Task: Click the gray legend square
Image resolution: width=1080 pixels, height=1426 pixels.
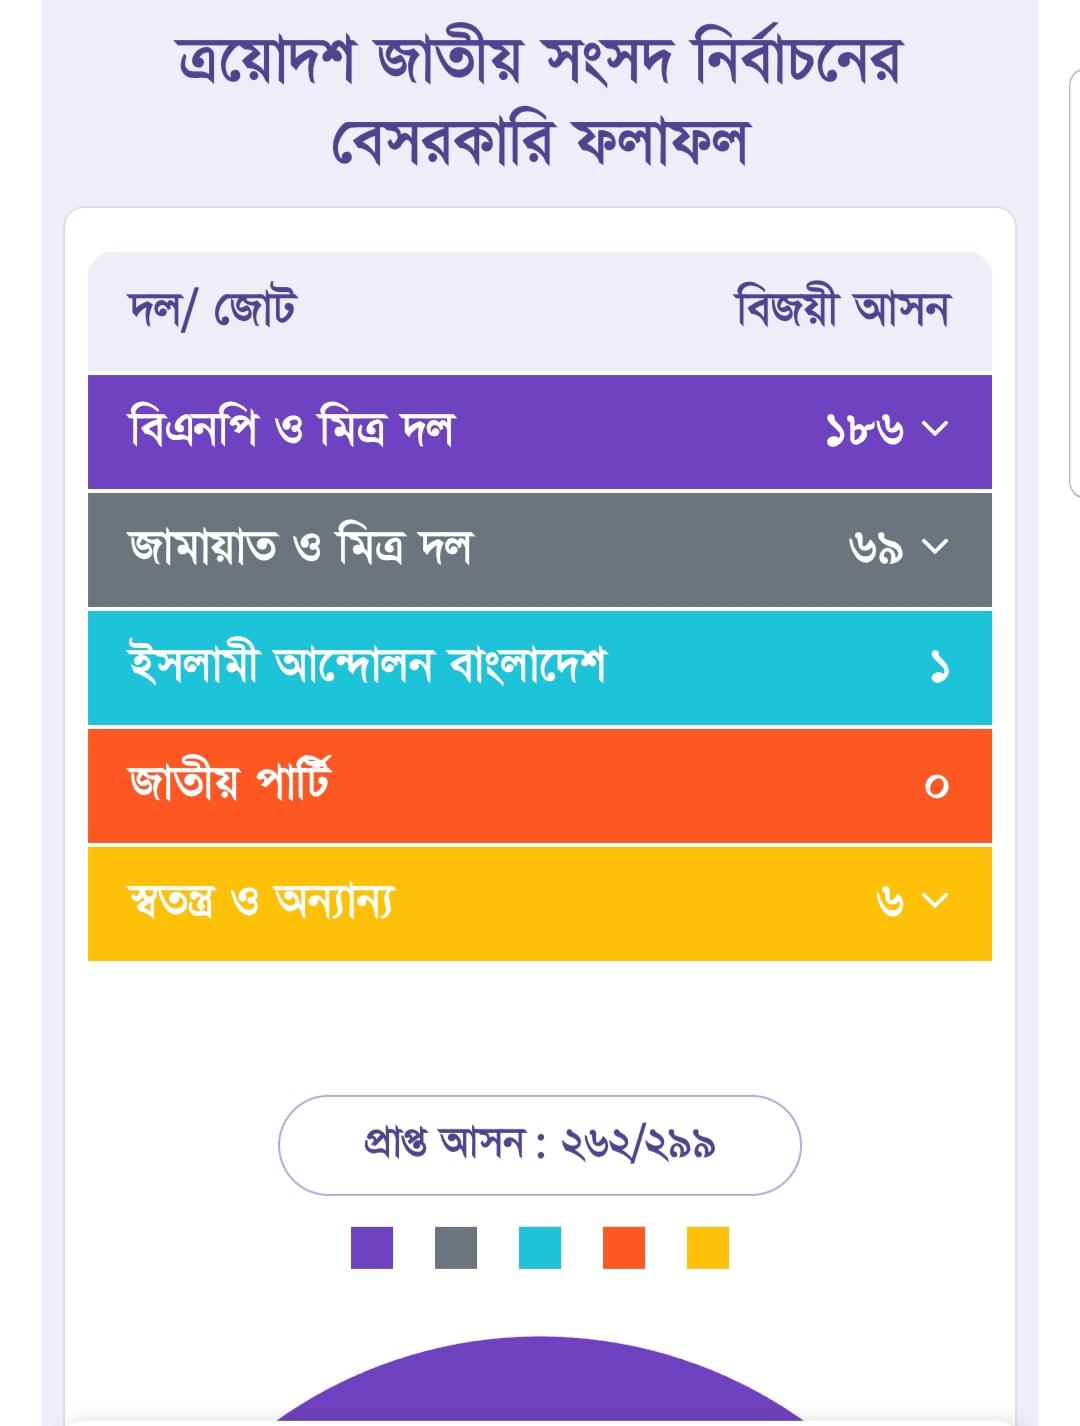Action: pyautogui.click(x=456, y=1248)
